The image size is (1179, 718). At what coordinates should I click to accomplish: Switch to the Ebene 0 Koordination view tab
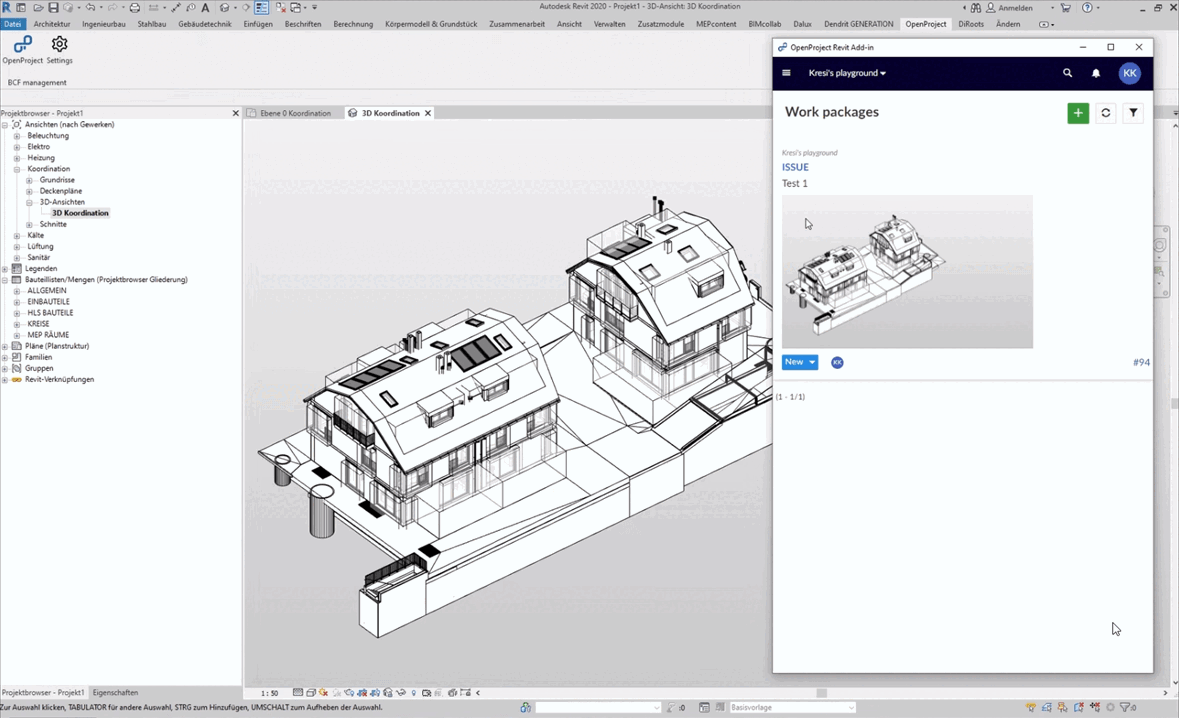pos(295,113)
